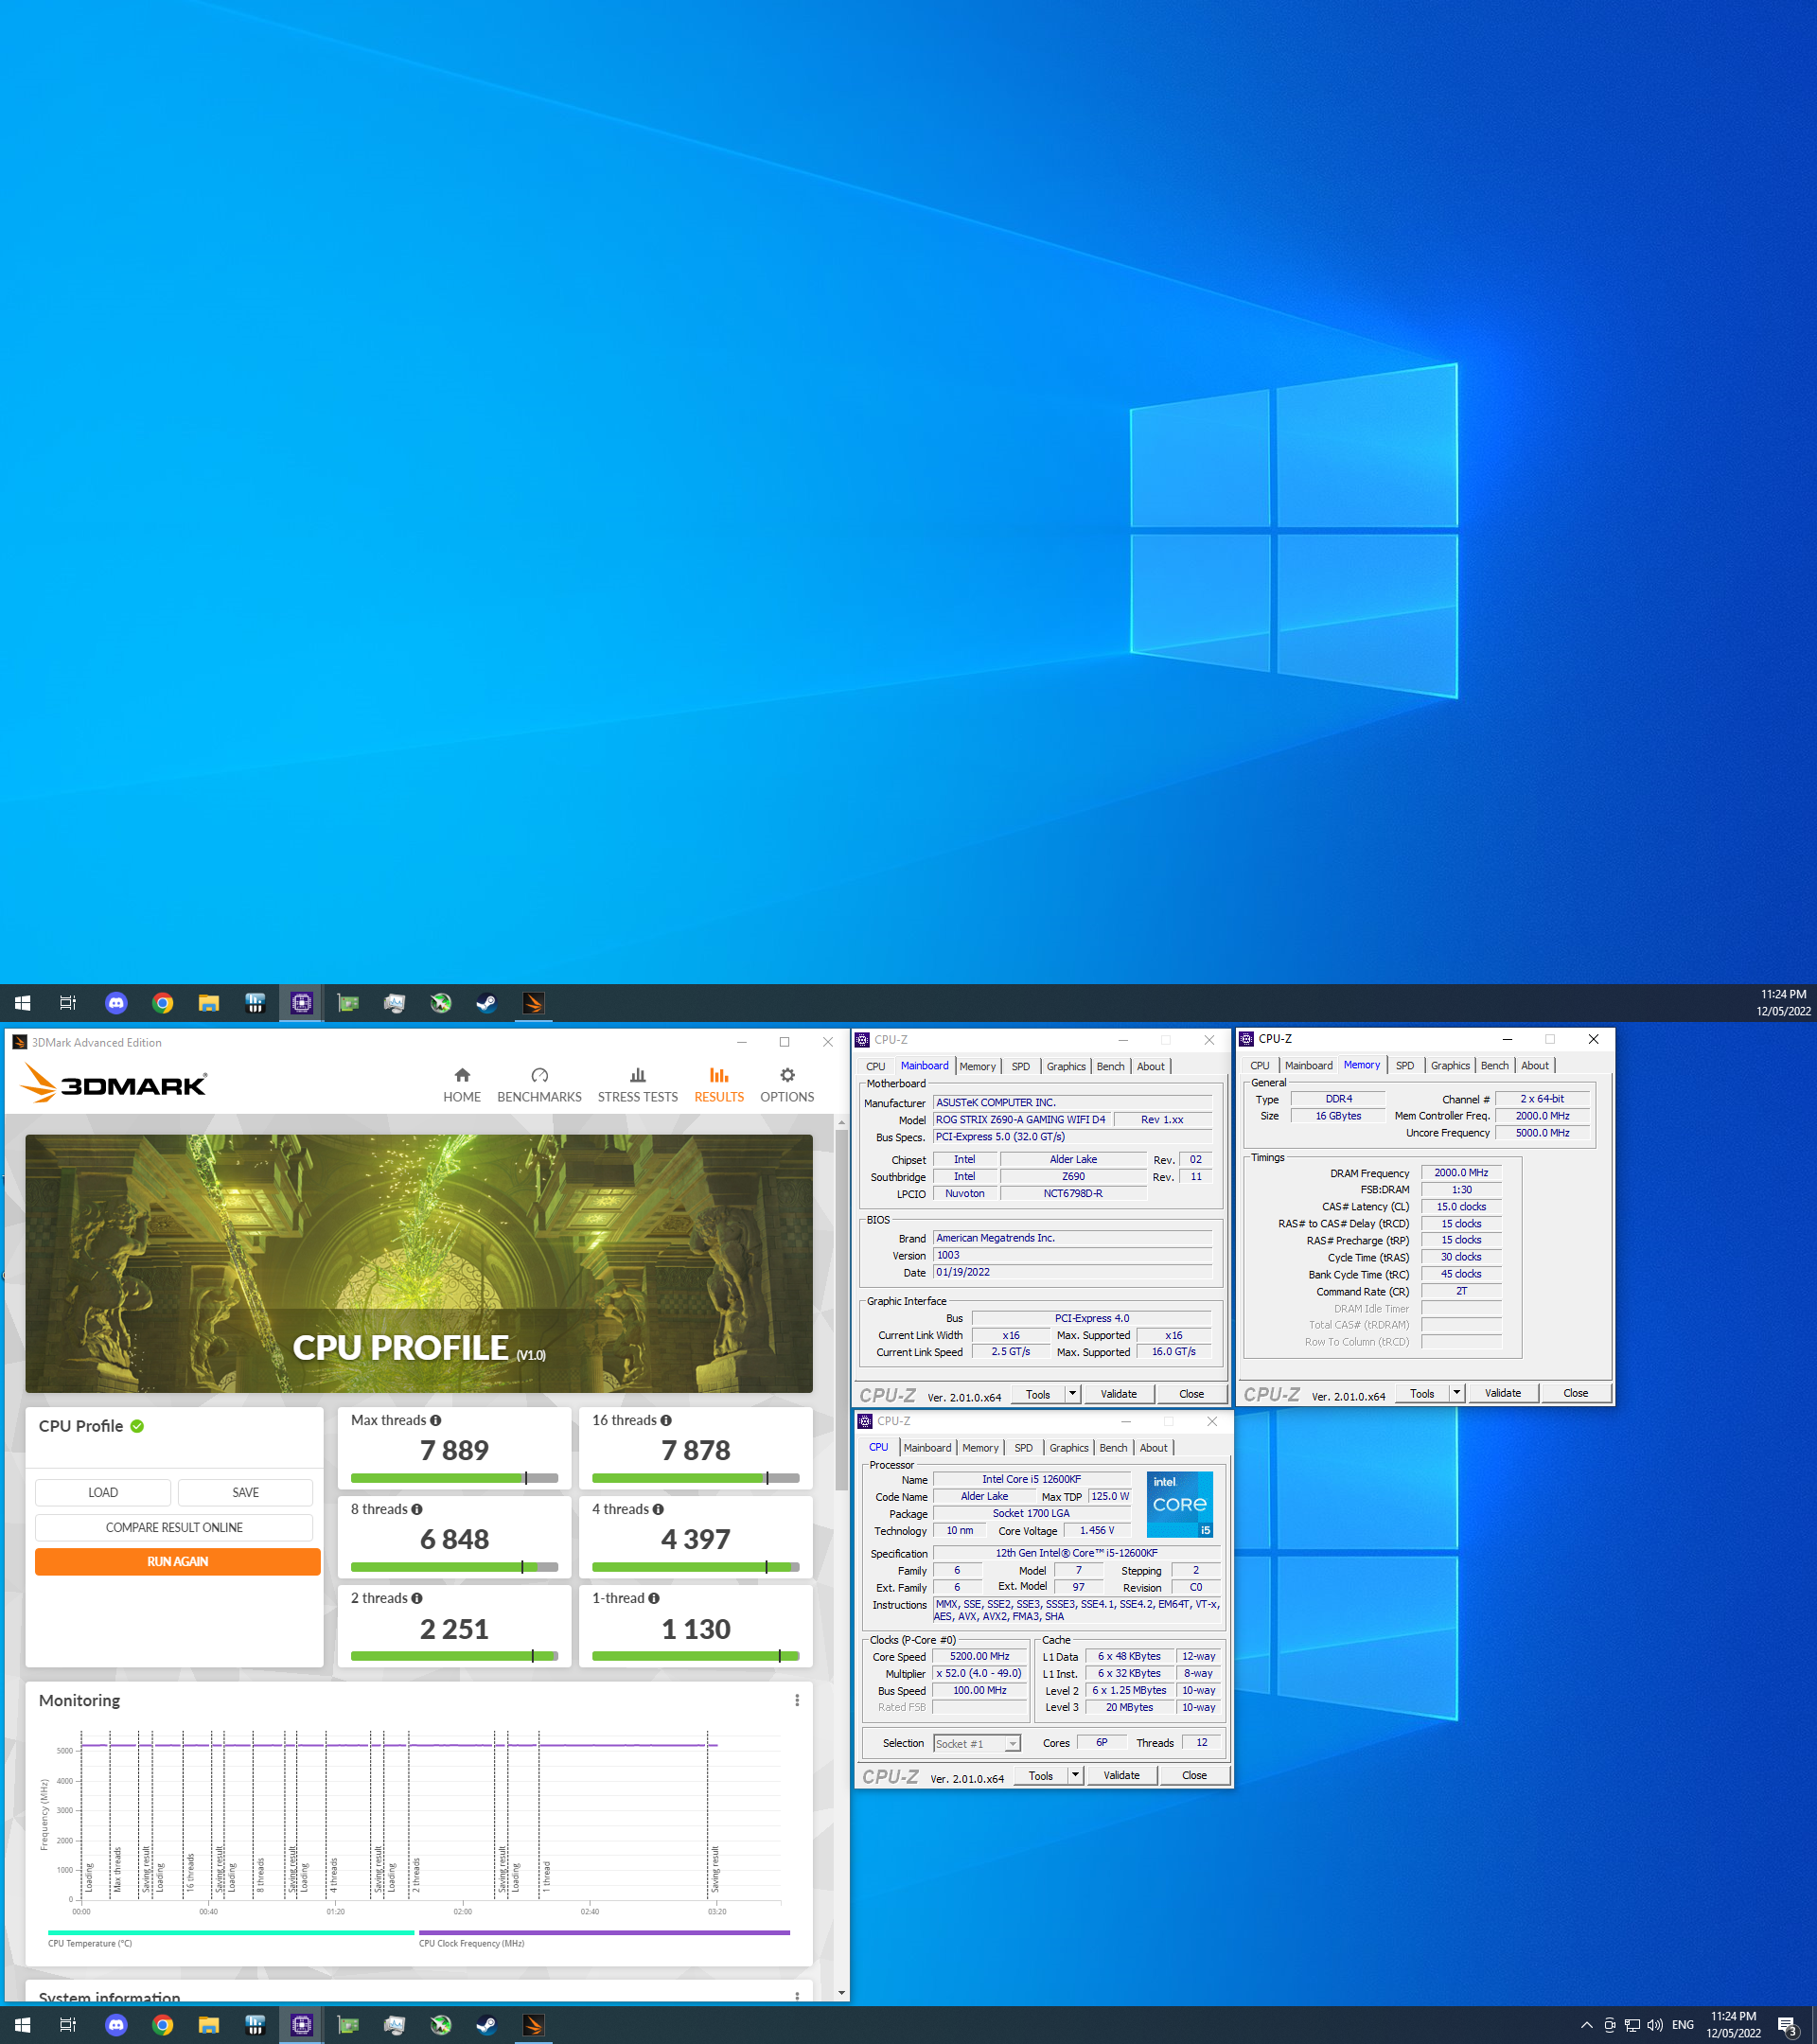Image resolution: width=1817 pixels, height=2044 pixels.
Task: Click the info icon beside 4 threads
Action: 657,1509
